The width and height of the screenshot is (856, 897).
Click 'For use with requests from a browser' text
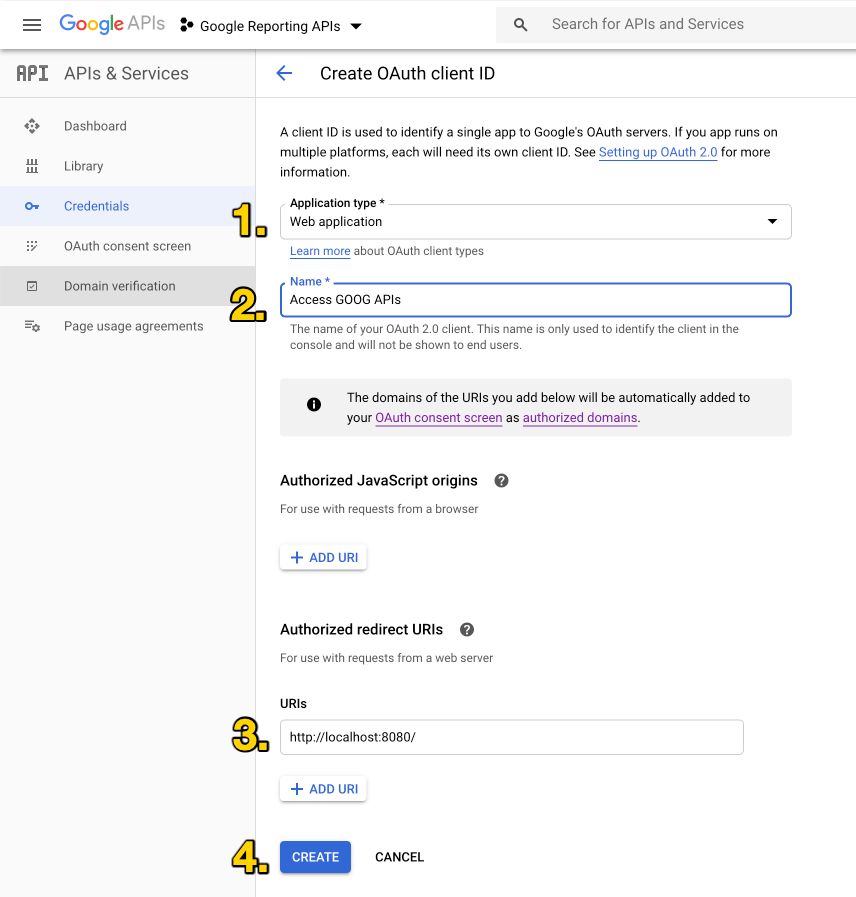tap(379, 509)
